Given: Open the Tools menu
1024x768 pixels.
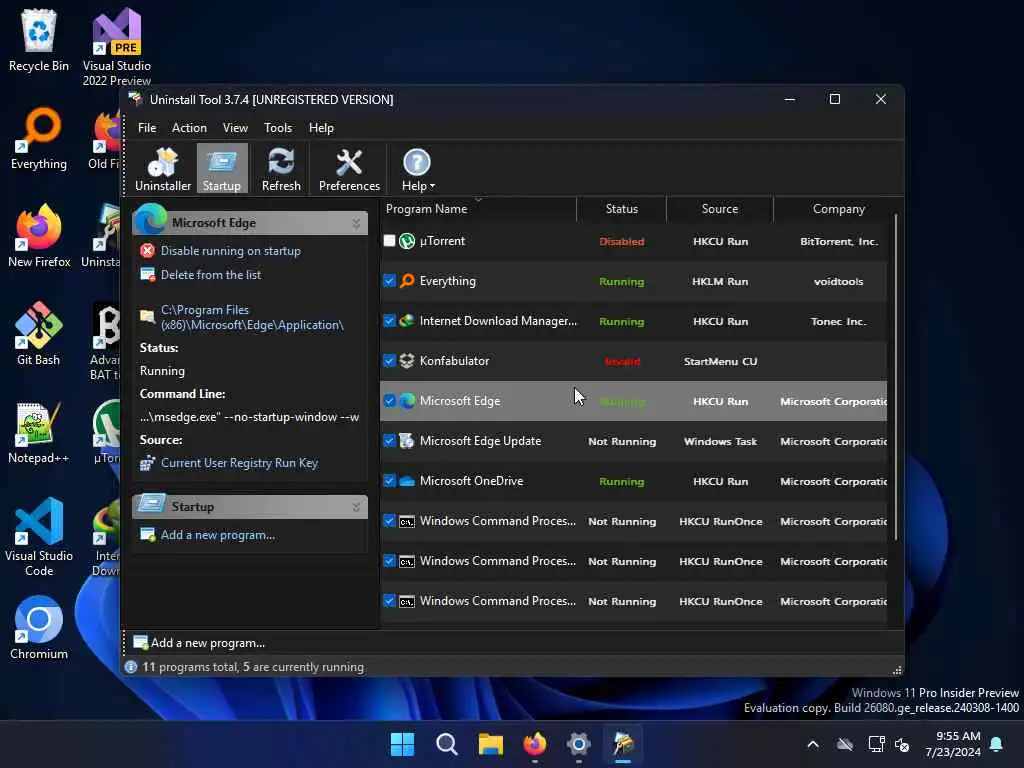Looking at the screenshot, I should pos(278,128).
